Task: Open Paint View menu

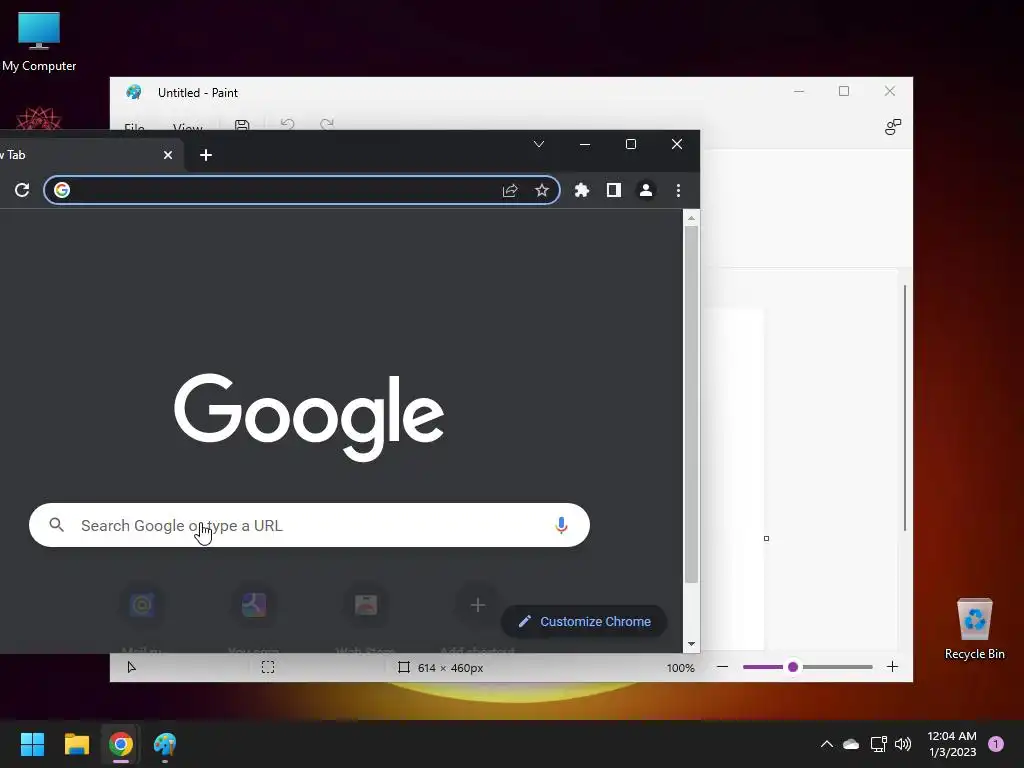Action: 187,126
